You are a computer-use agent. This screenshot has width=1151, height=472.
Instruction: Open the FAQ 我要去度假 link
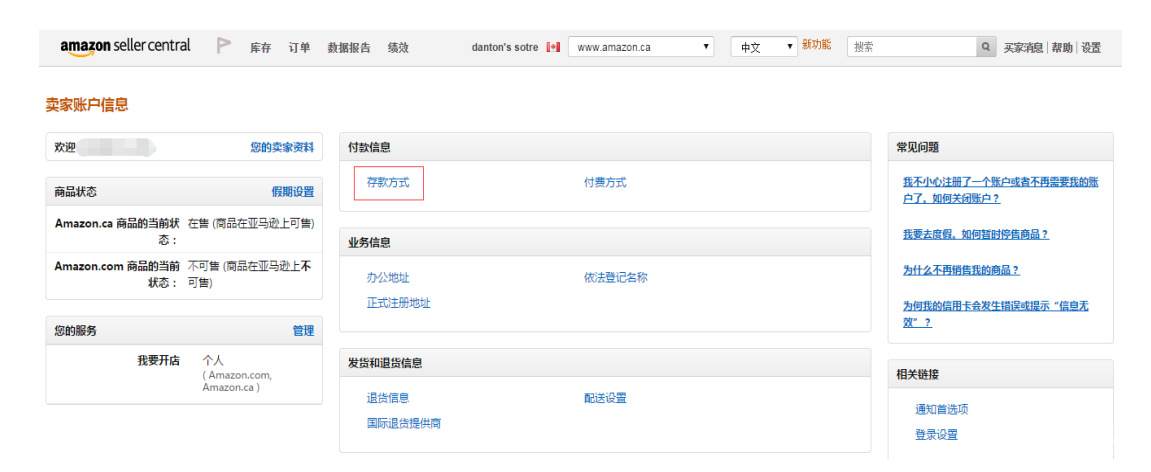coord(976,234)
